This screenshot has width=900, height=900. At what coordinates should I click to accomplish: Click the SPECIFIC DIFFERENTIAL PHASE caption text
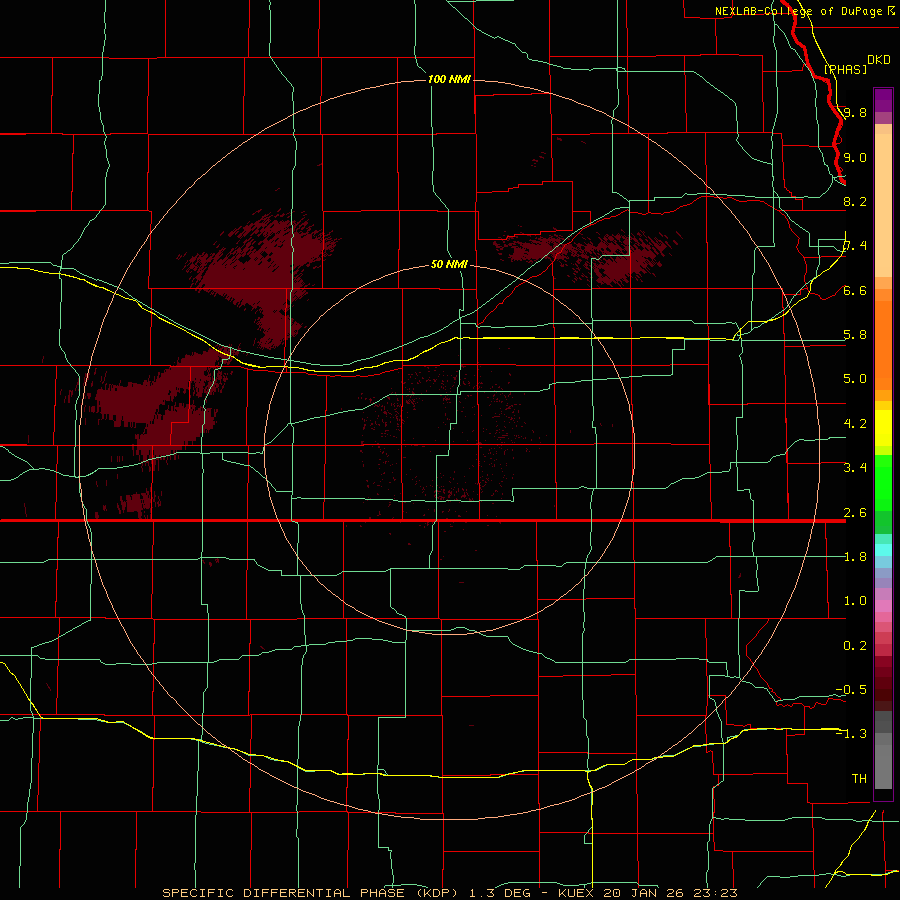(x=283, y=893)
